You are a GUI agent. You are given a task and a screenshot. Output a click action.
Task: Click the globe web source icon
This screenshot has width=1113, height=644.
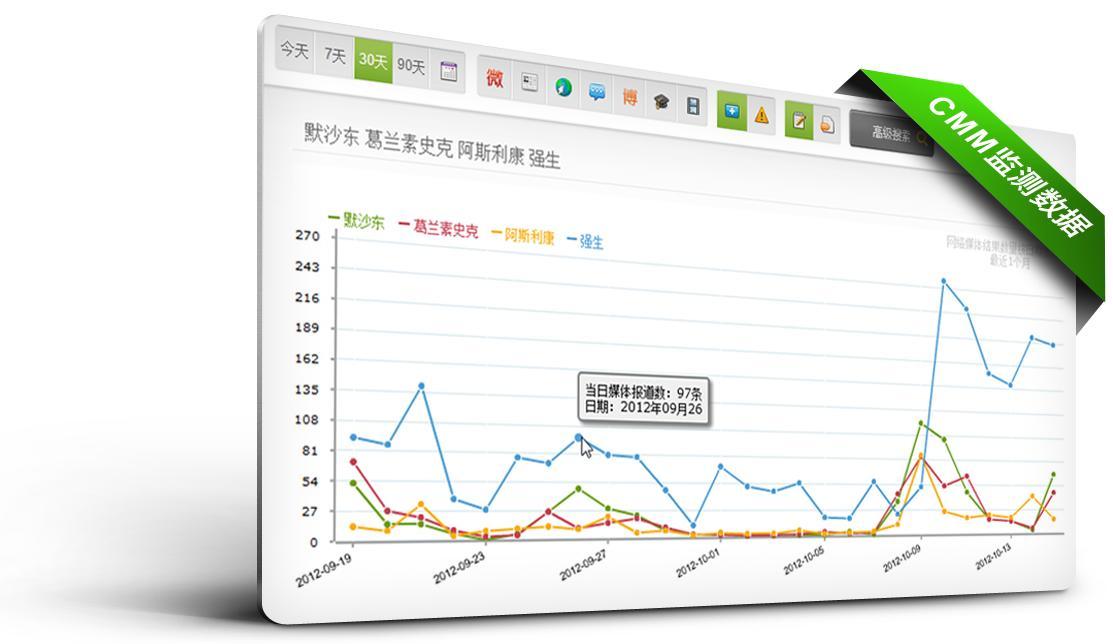pos(564,89)
